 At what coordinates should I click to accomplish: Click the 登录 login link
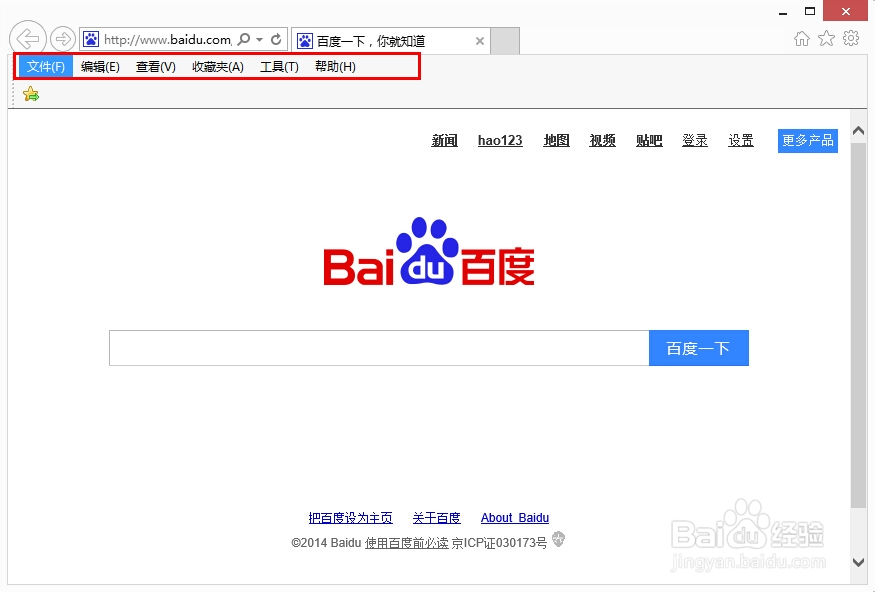click(x=695, y=141)
